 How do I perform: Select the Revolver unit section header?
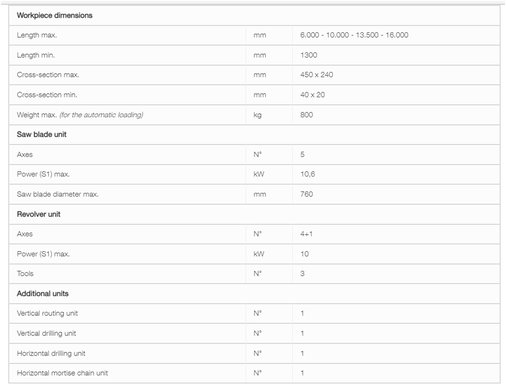pos(39,214)
